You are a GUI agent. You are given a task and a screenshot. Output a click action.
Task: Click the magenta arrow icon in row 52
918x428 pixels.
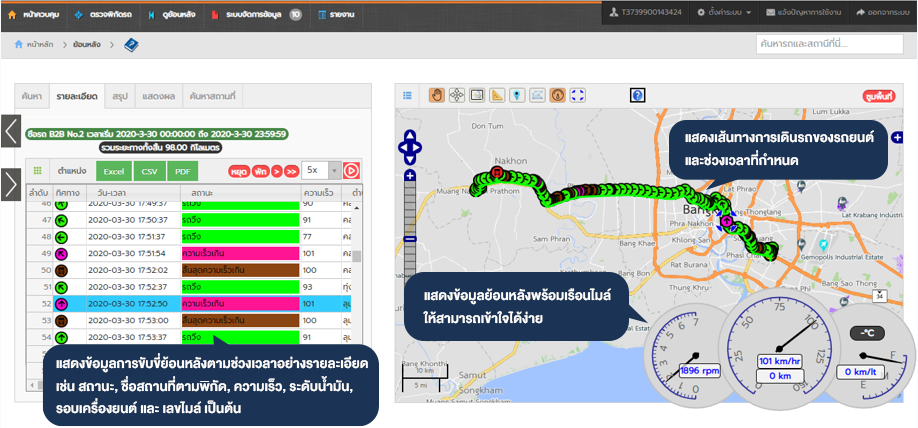[x=61, y=304]
